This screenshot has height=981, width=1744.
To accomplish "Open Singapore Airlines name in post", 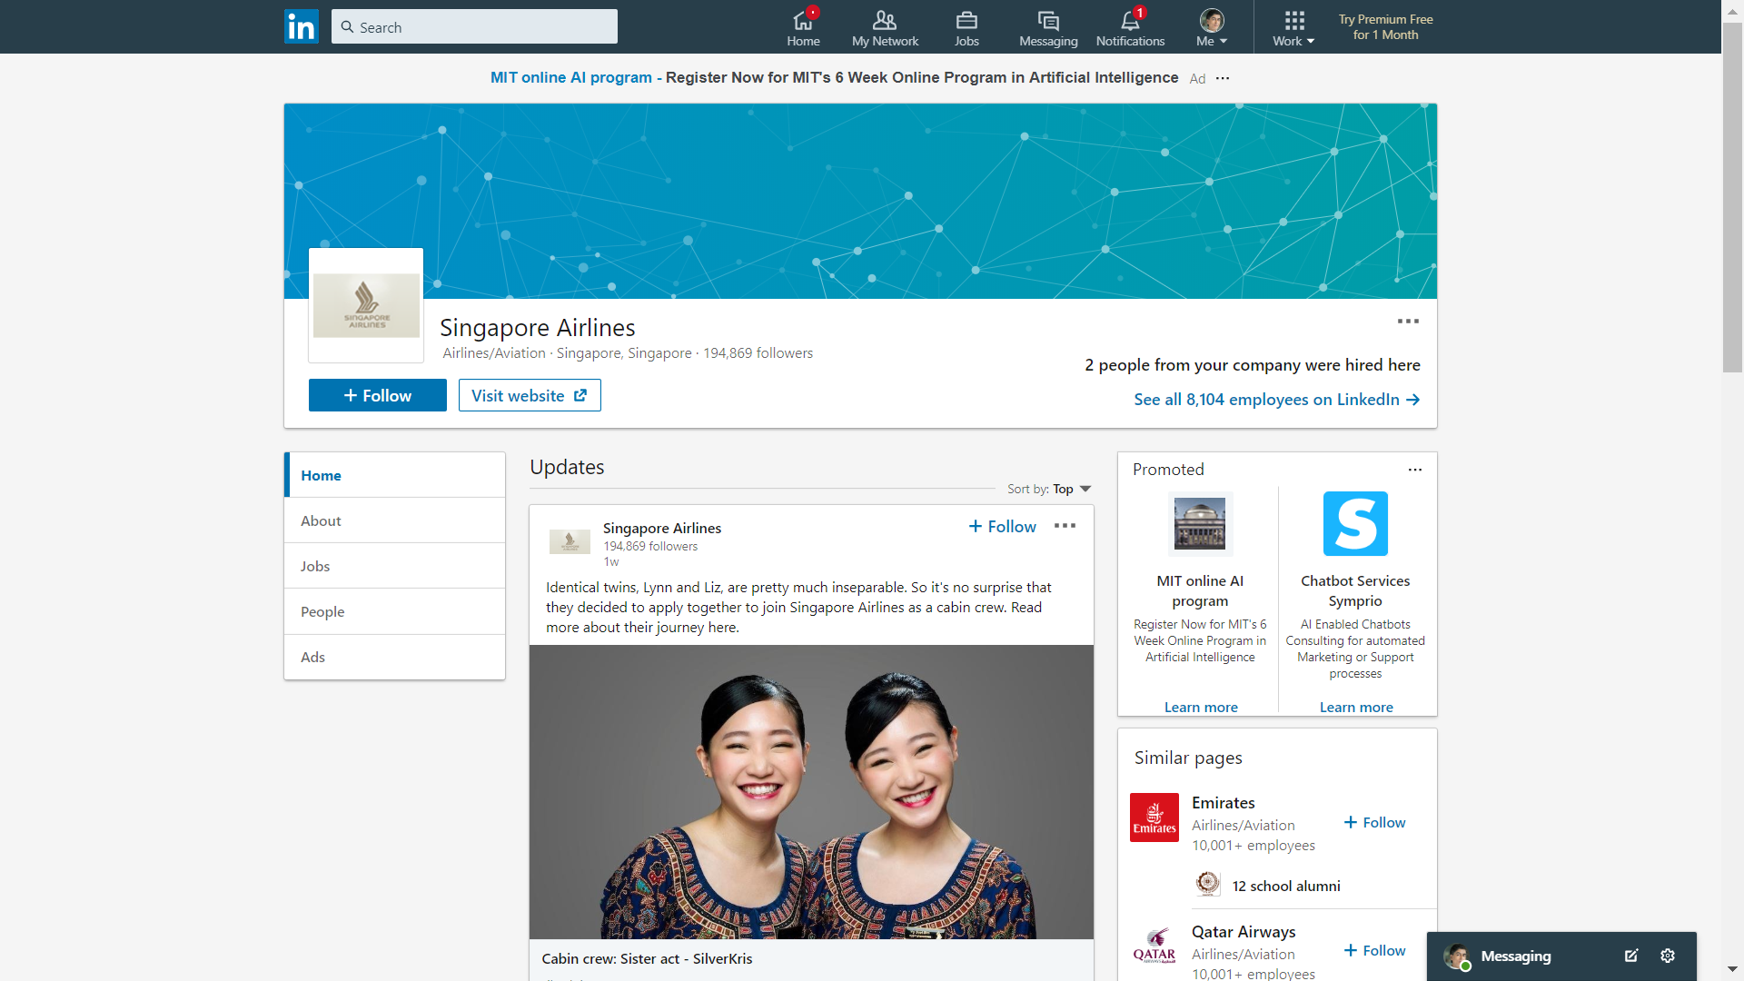I will 662,528.
